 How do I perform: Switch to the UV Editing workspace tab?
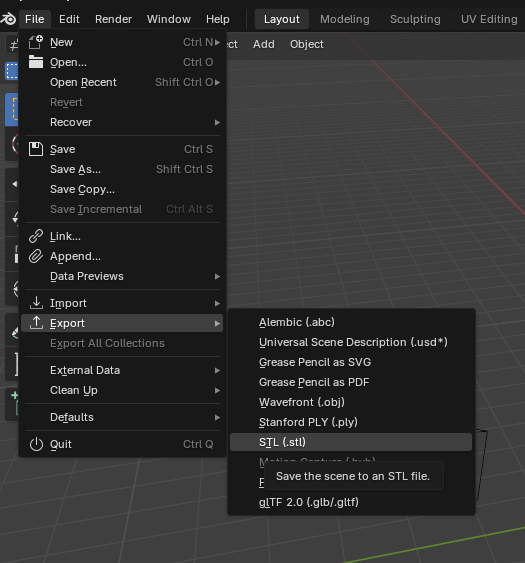tap(489, 19)
